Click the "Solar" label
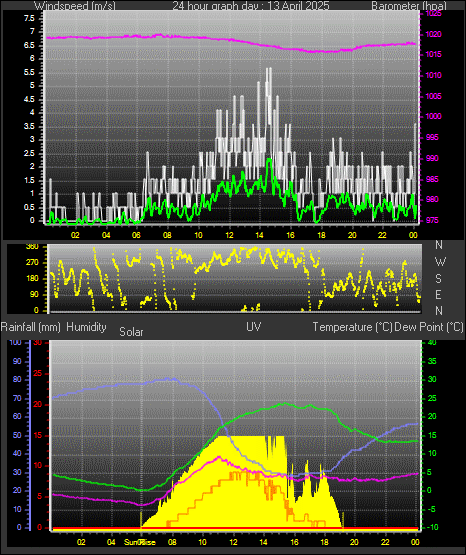 coord(131,332)
